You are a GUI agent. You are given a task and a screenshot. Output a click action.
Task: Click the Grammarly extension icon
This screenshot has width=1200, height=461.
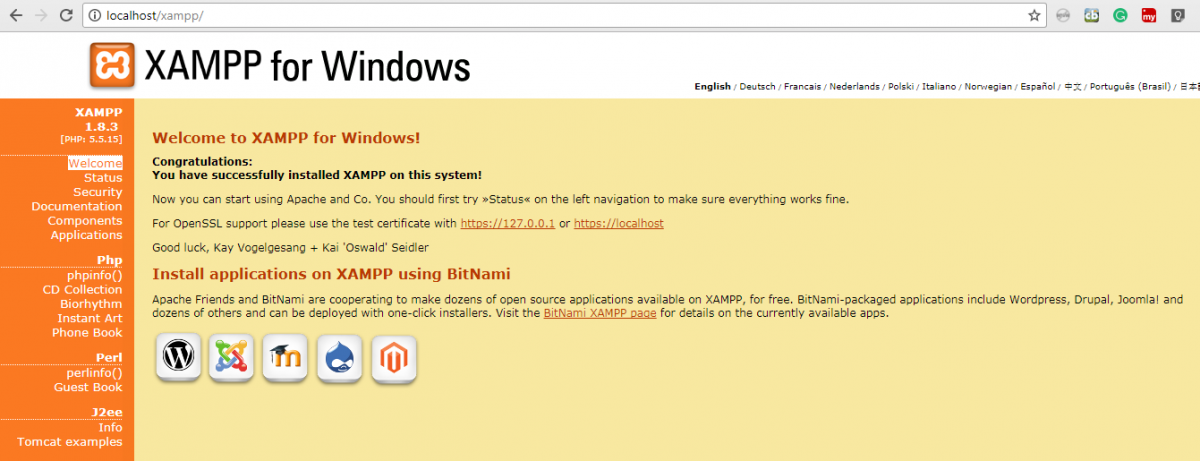tap(1121, 15)
